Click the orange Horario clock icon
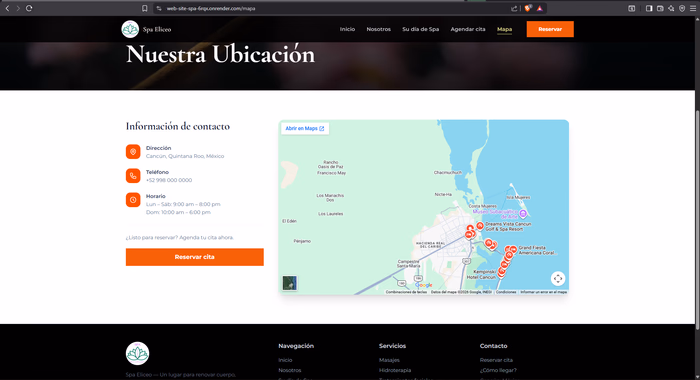Screen dimensions: 700x380 pos(133,200)
